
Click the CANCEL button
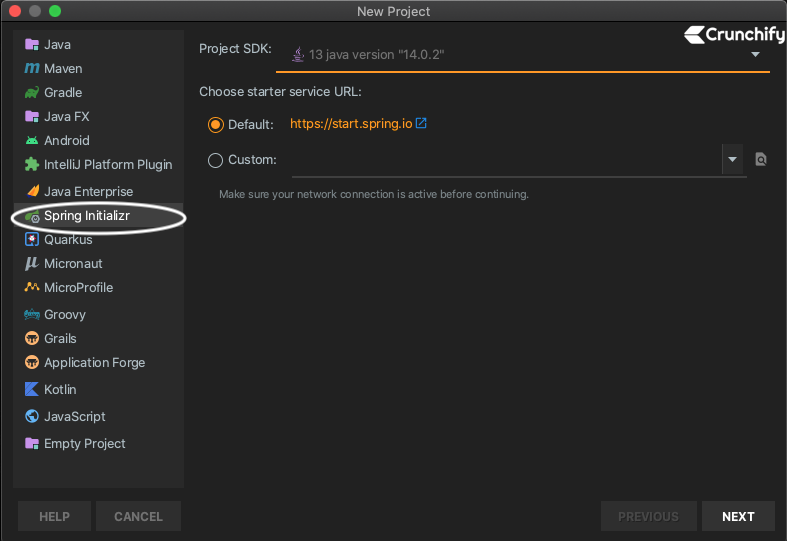point(138,516)
